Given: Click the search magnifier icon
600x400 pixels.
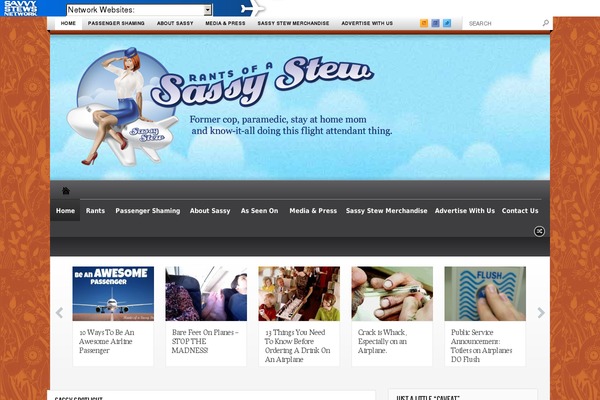Looking at the screenshot, I should coord(545,22).
